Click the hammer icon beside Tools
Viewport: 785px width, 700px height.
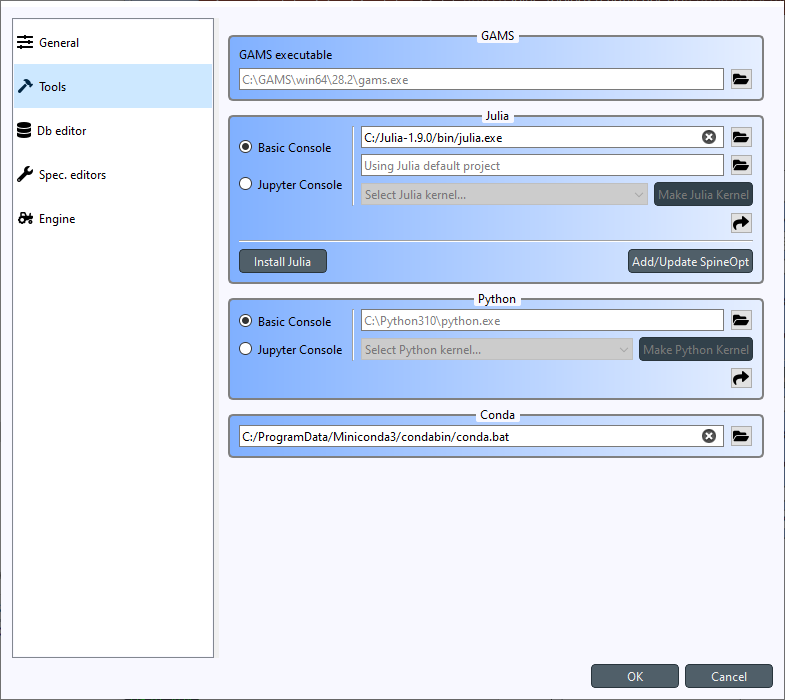25,86
